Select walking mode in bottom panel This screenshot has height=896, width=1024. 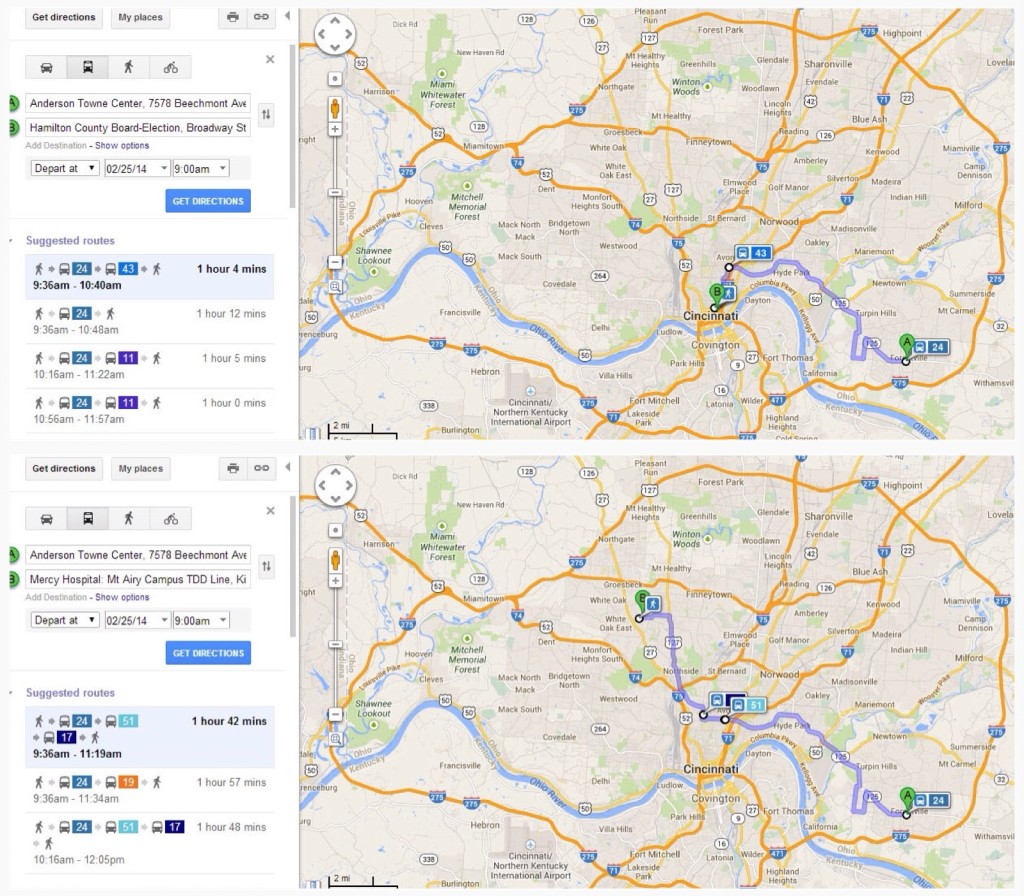pos(129,519)
